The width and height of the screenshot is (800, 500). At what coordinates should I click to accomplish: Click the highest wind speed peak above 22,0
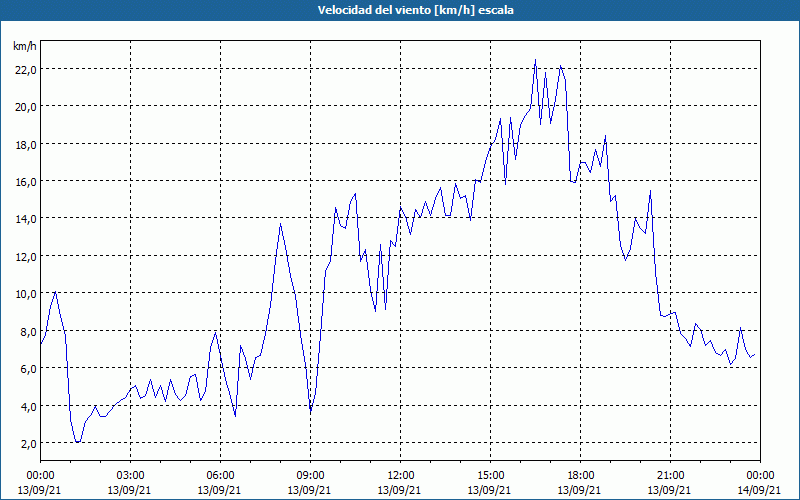[535, 60]
